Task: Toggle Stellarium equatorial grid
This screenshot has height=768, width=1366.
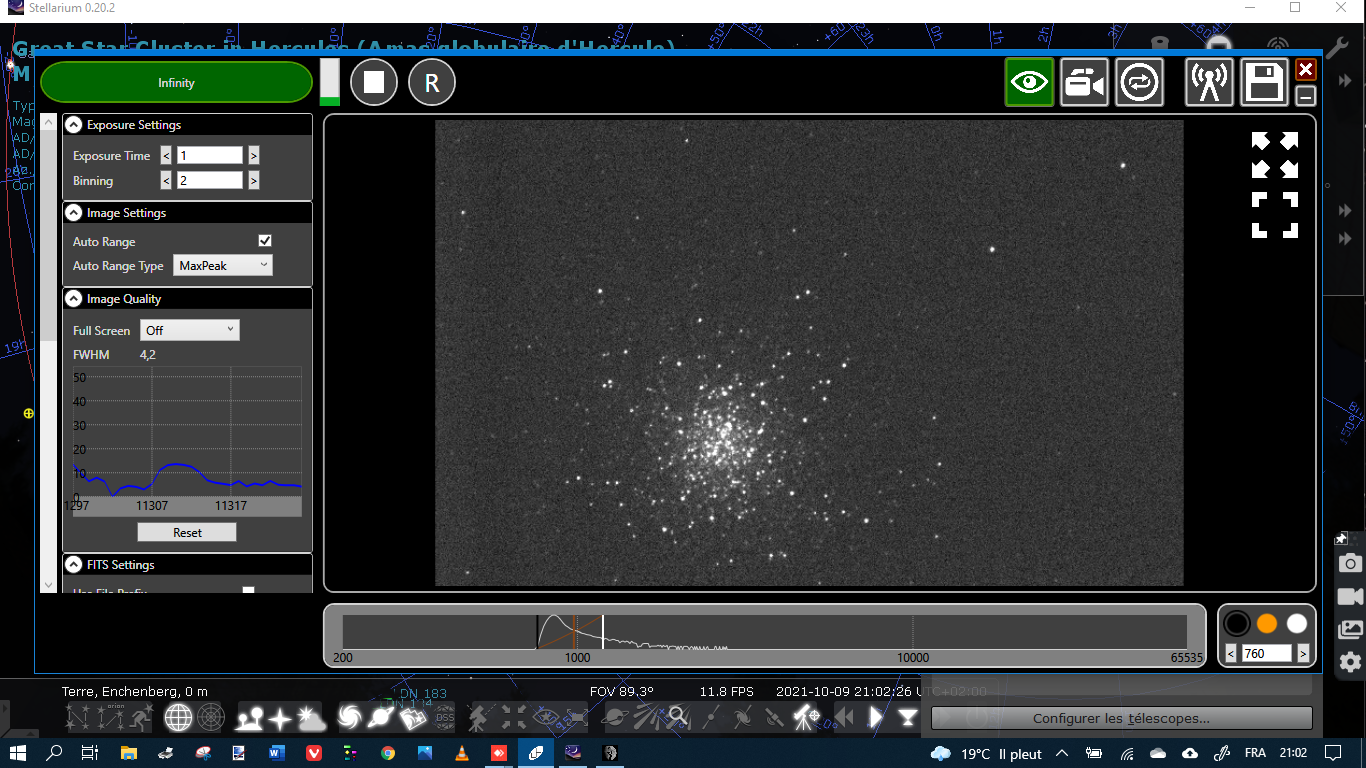Action: click(x=178, y=717)
